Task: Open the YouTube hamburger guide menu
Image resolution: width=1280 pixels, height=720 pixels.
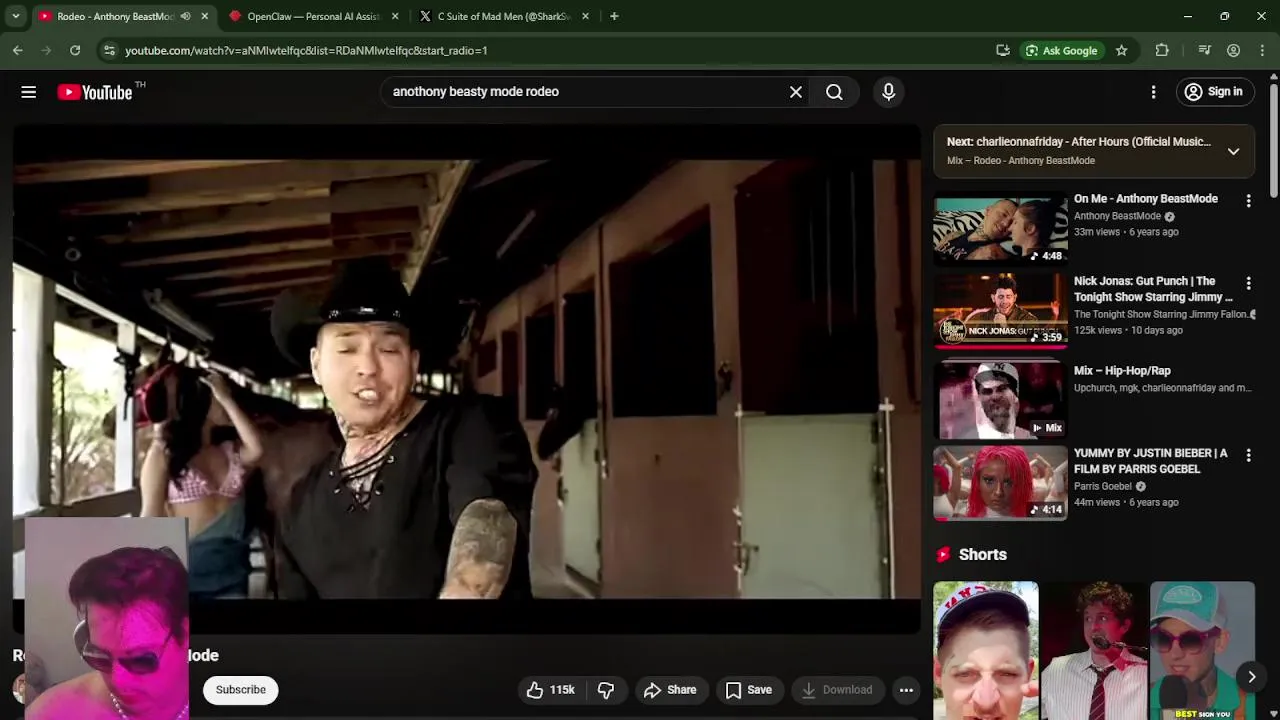Action: coord(28,92)
